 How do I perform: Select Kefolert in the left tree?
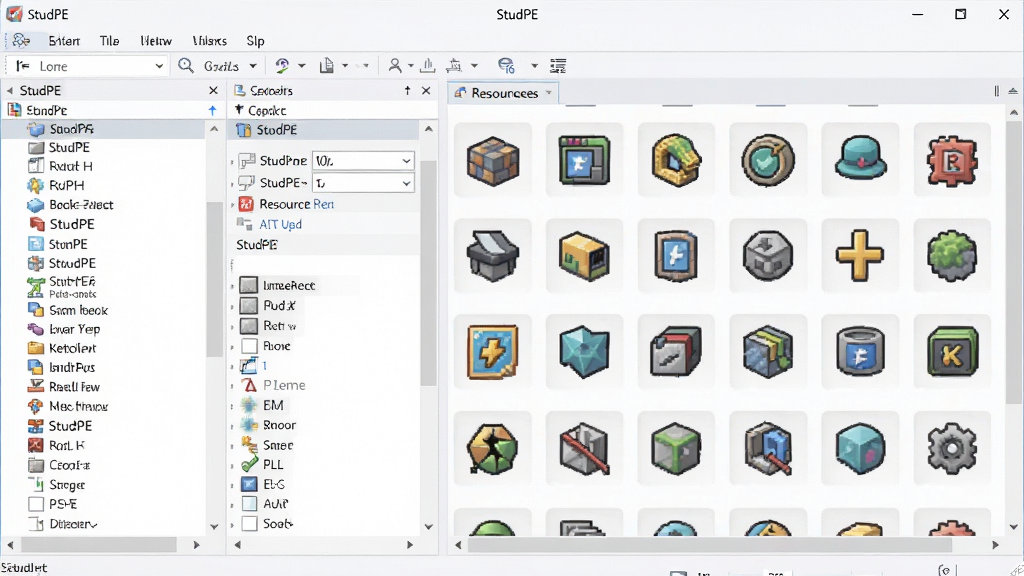72,348
